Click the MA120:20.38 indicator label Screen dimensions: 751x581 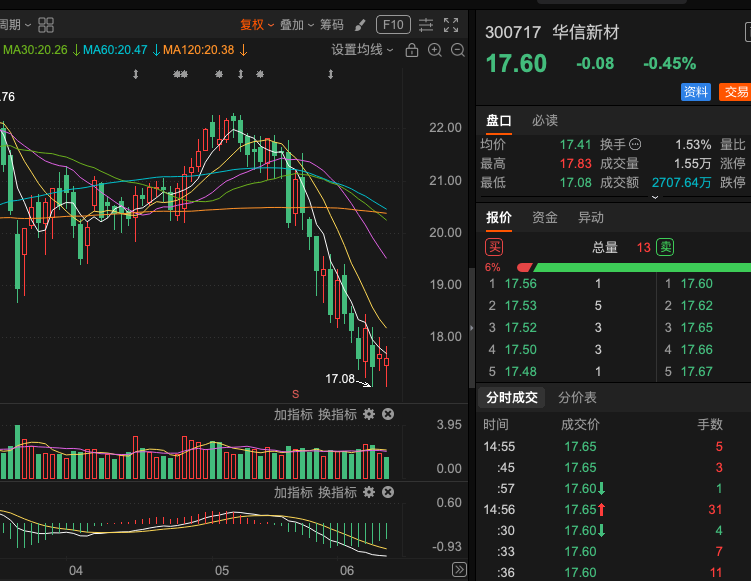pyautogui.click(x=198, y=50)
